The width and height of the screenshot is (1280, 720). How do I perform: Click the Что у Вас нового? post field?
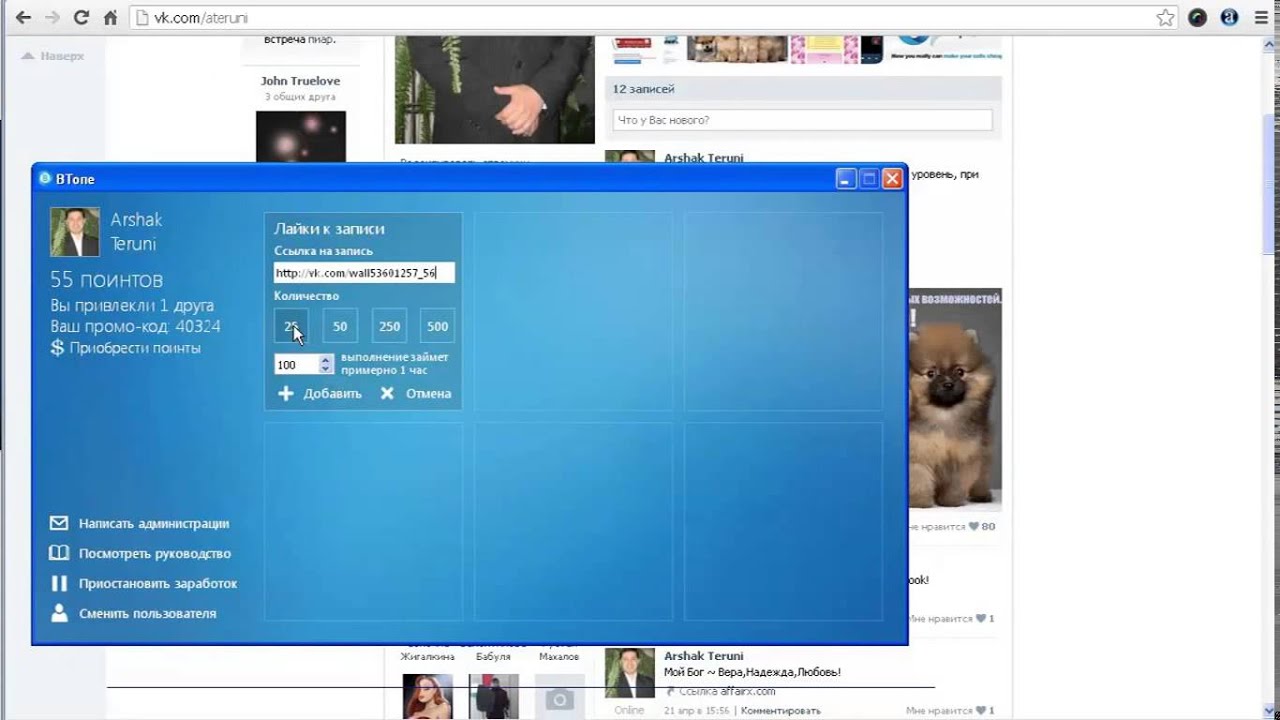[802, 120]
